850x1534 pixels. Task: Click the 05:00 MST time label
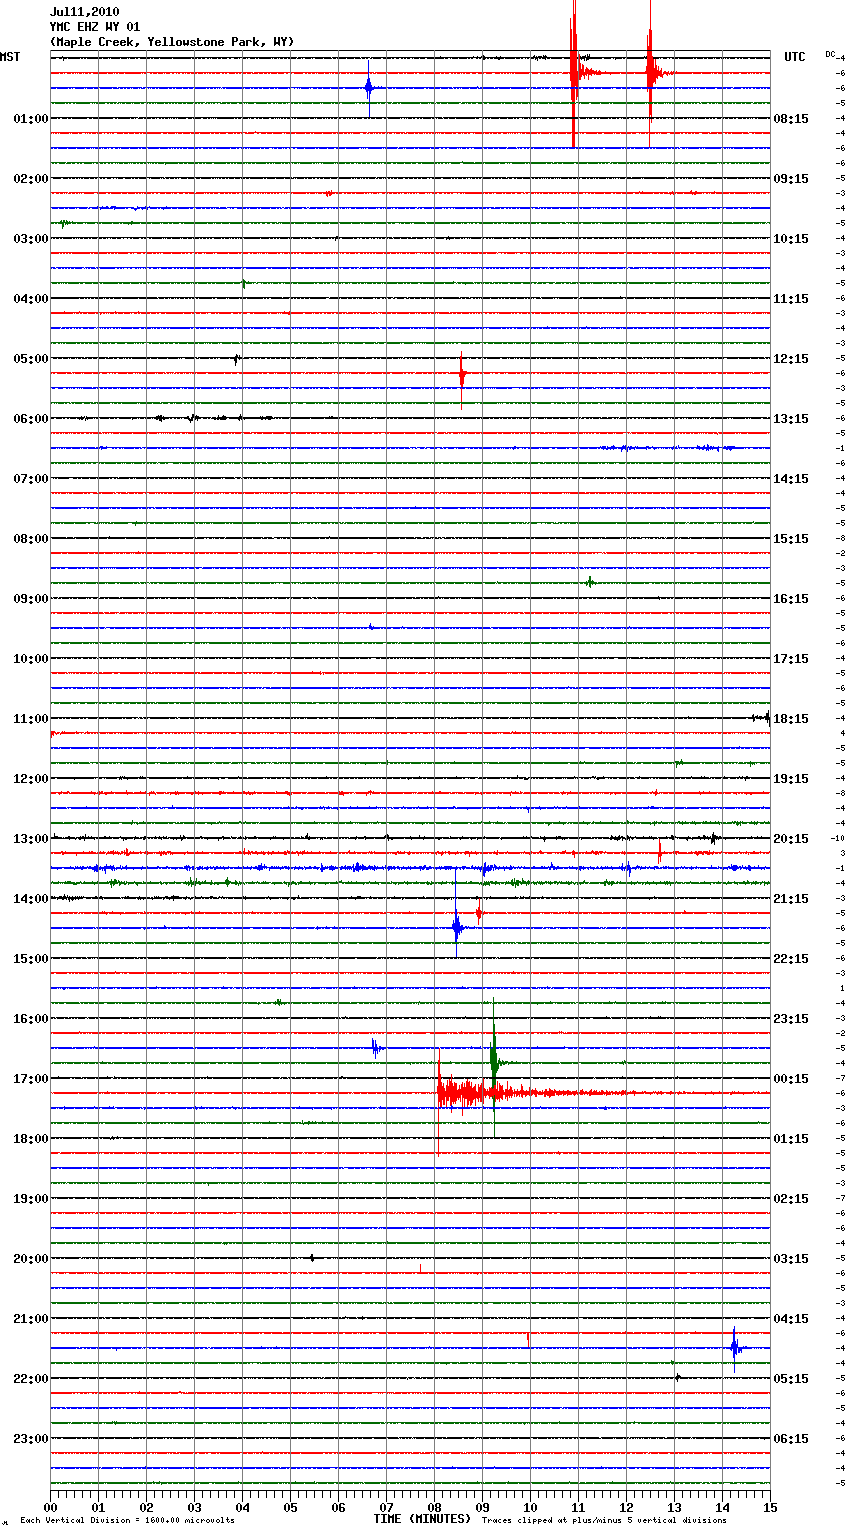tap(31, 358)
